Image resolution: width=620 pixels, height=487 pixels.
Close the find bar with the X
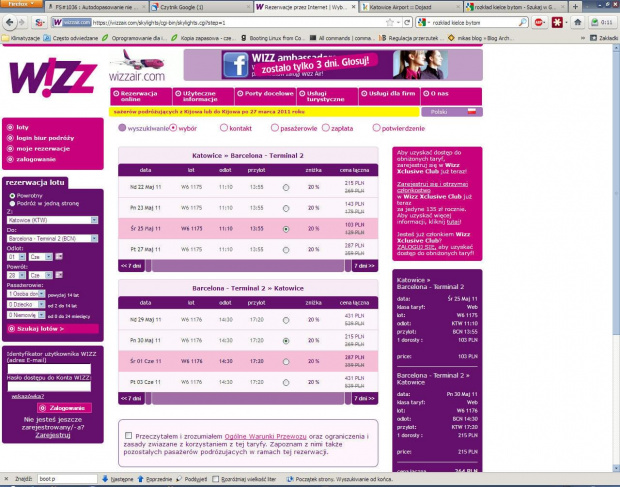[x=6, y=479]
